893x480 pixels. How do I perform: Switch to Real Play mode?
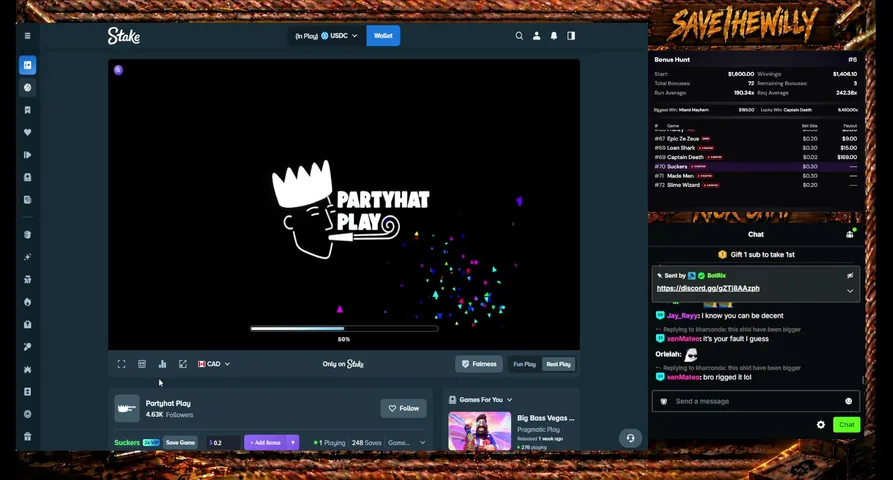coord(559,364)
